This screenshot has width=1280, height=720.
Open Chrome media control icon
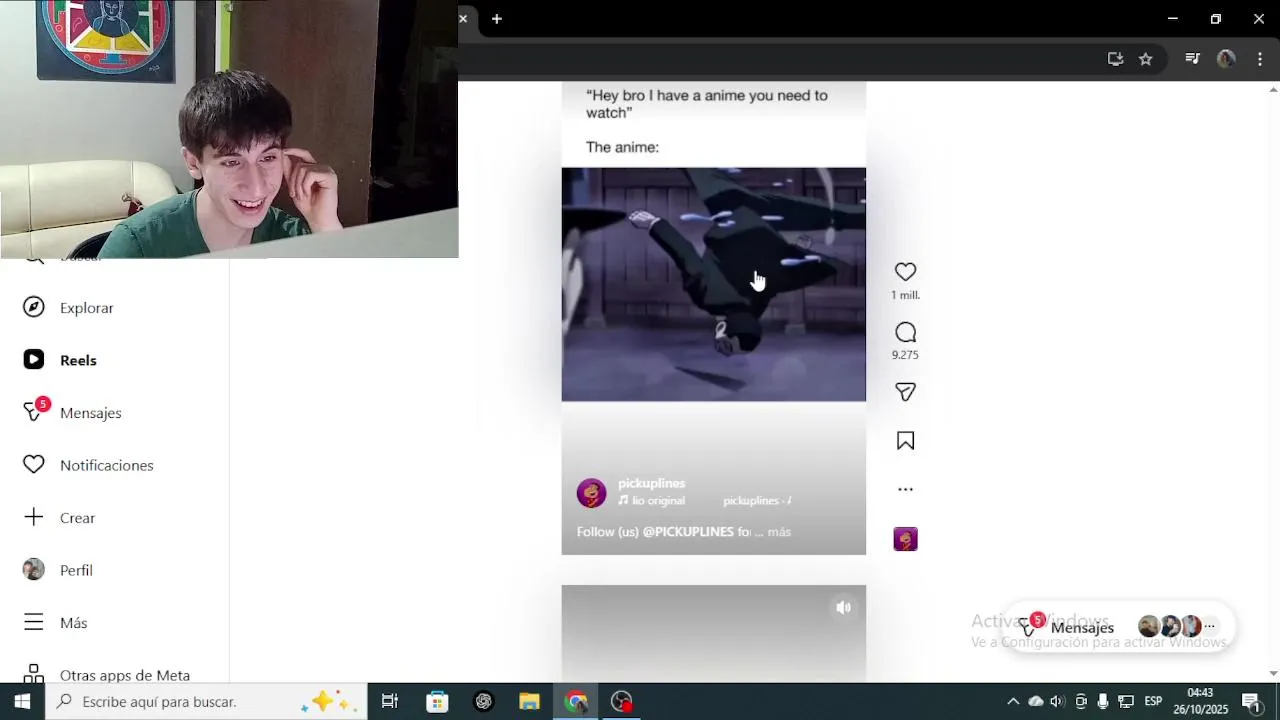click(1192, 59)
